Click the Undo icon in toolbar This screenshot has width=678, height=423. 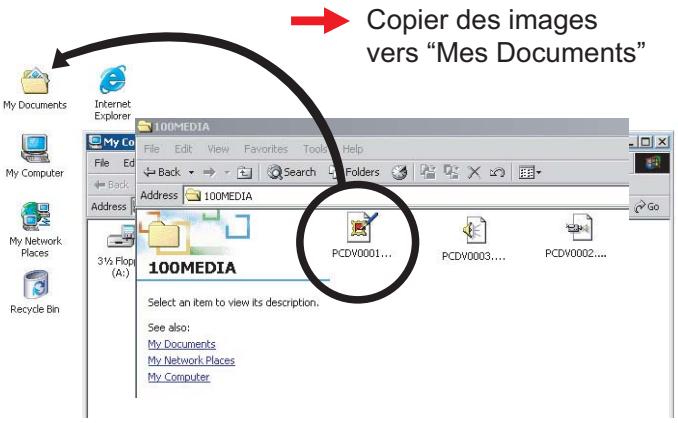(x=497, y=173)
